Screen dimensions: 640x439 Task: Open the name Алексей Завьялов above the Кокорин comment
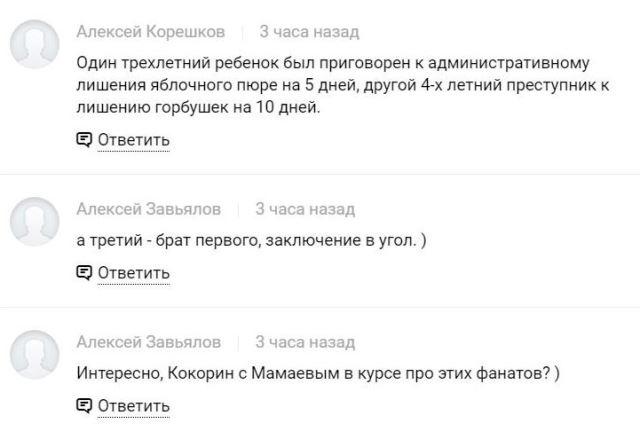pos(149,342)
